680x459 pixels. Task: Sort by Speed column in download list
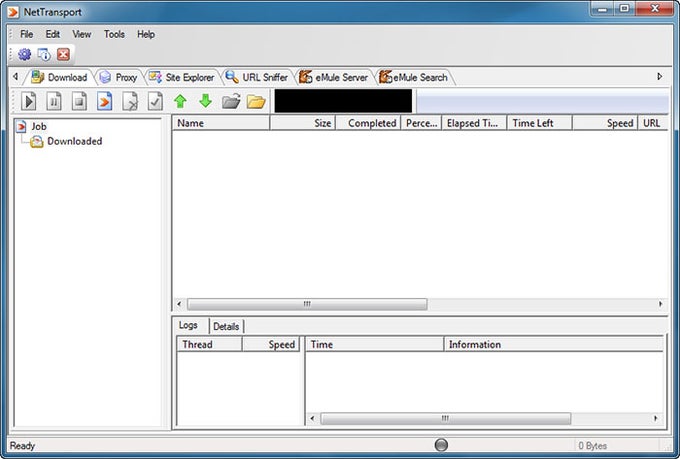[x=605, y=123]
